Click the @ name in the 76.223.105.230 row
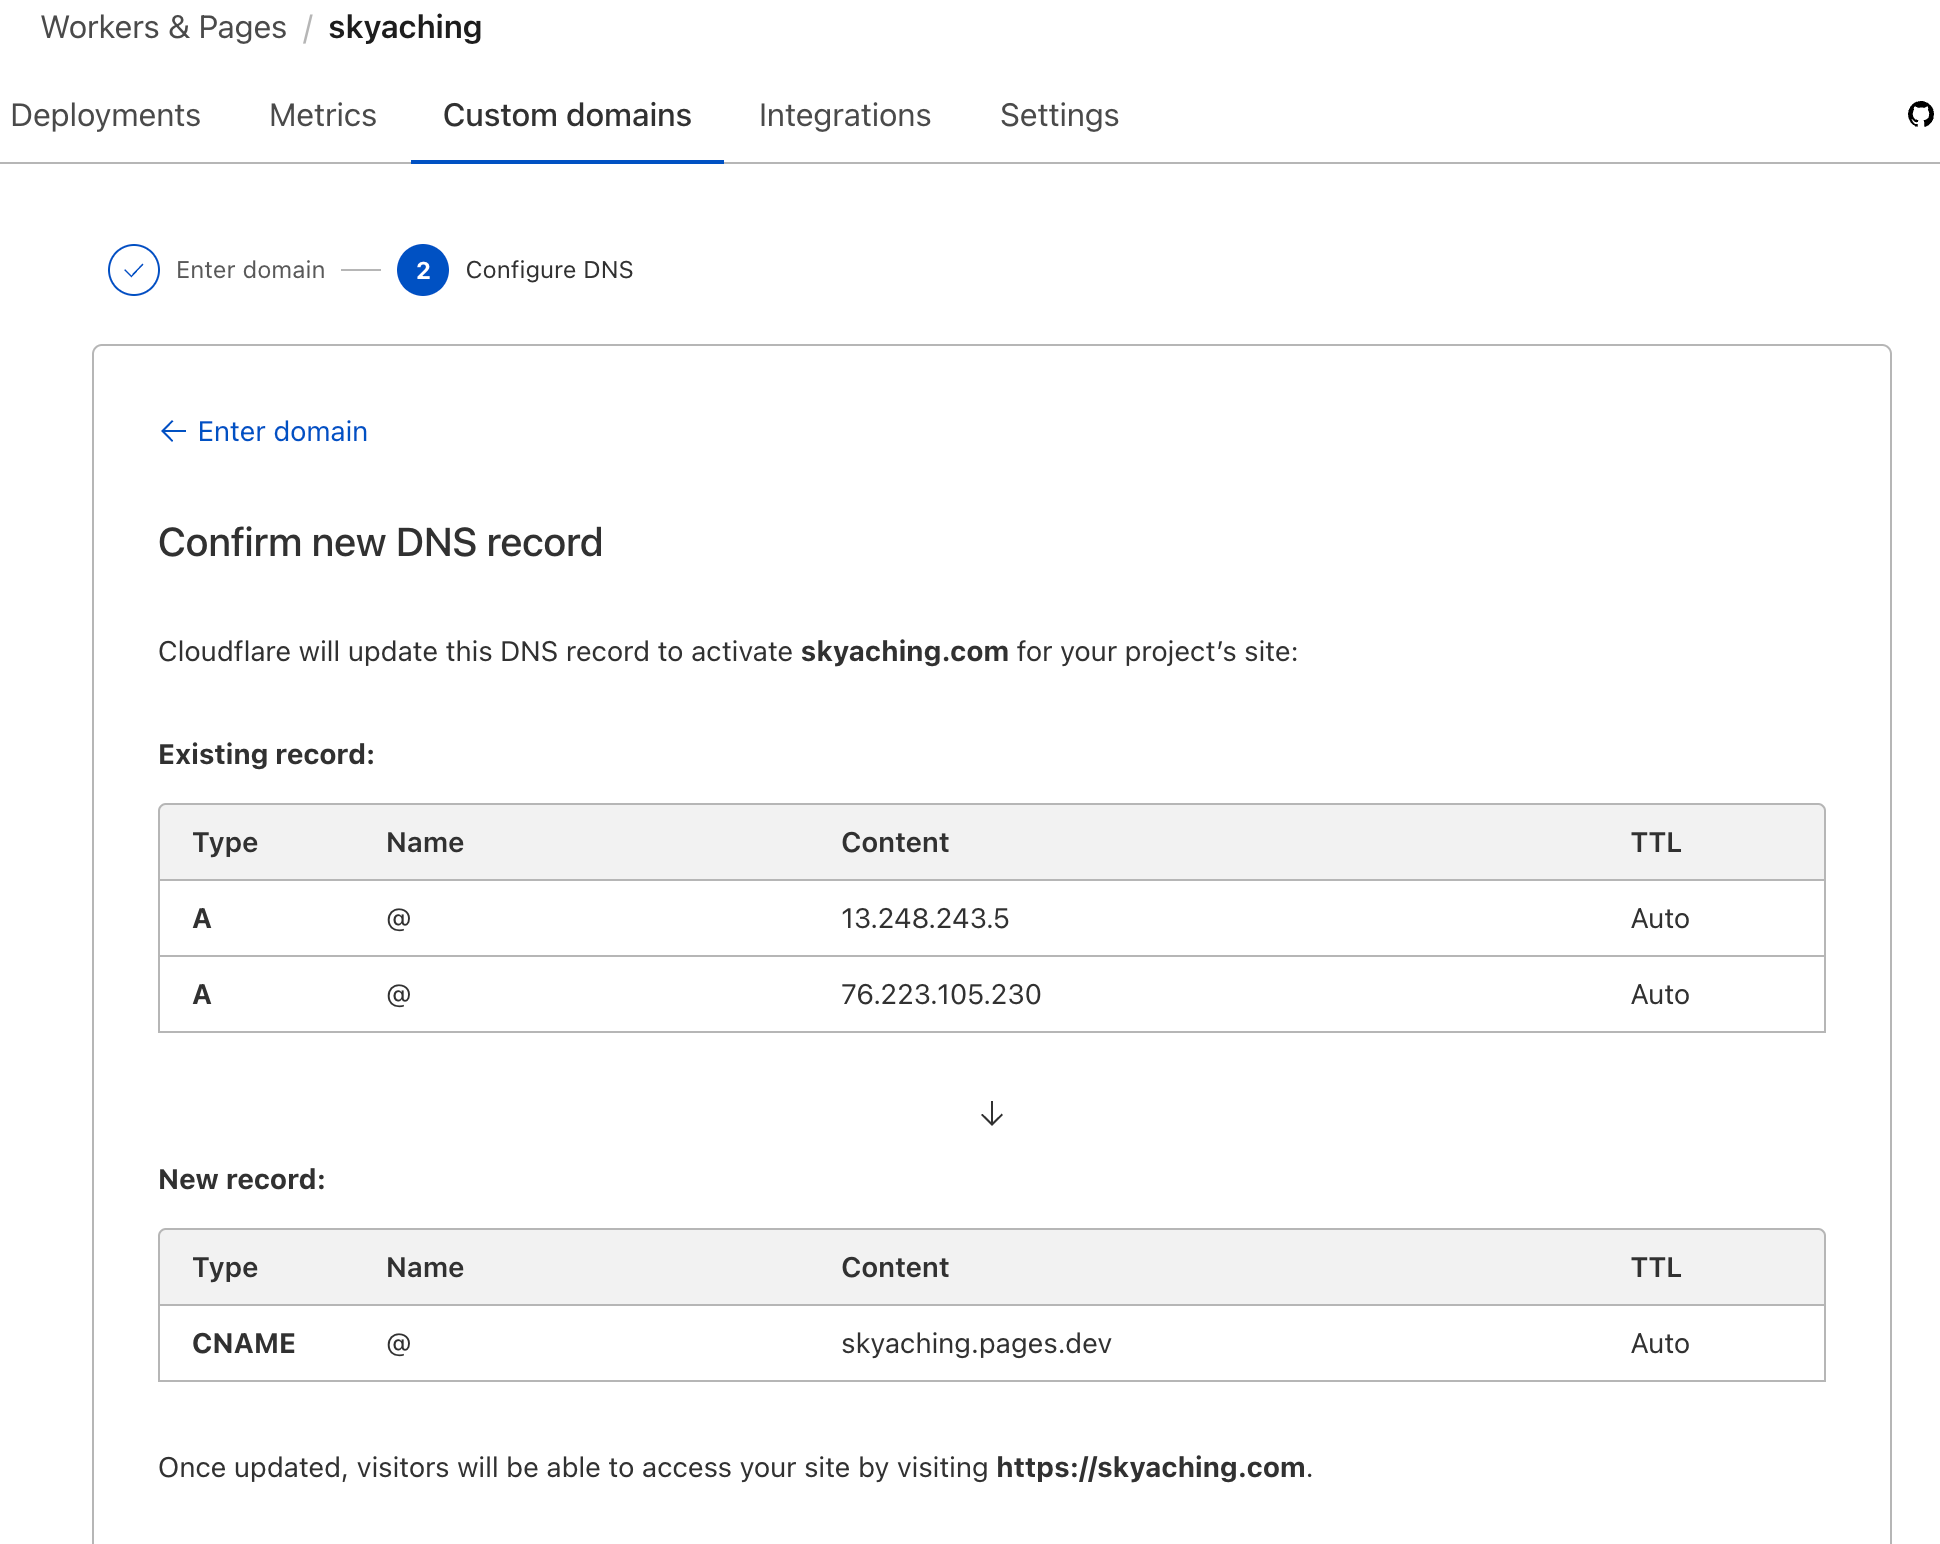 coord(399,994)
